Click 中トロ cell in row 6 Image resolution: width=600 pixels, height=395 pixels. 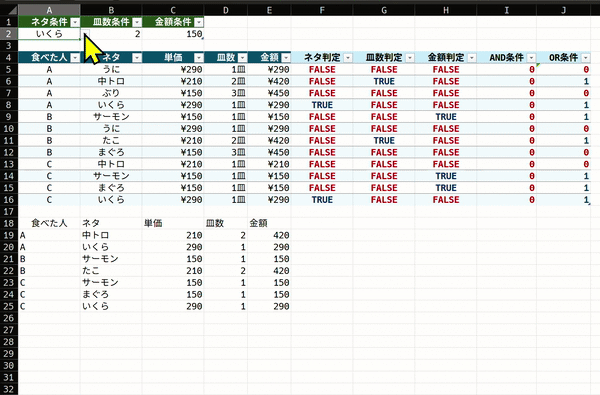[x=111, y=82]
